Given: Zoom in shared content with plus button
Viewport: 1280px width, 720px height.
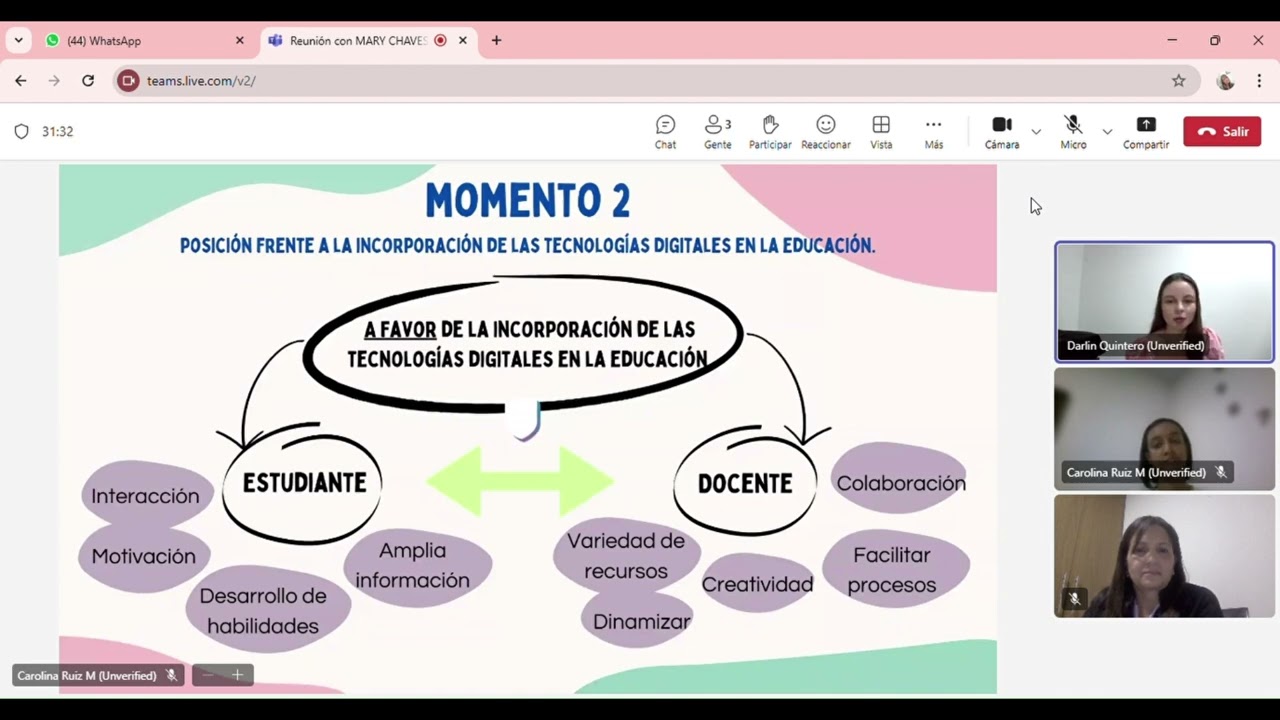Looking at the screenshot, I should 237,675.
